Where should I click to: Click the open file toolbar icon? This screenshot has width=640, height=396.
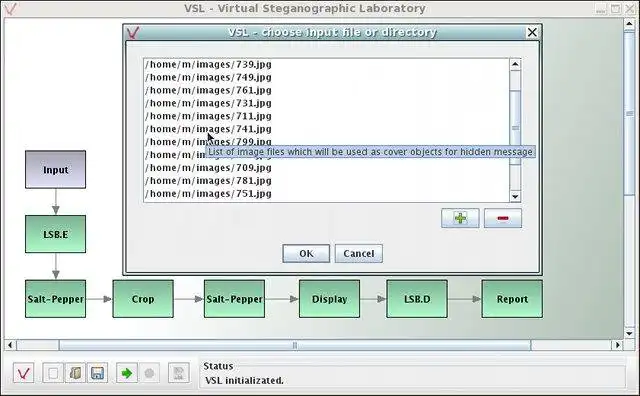(x=75, y=373)
